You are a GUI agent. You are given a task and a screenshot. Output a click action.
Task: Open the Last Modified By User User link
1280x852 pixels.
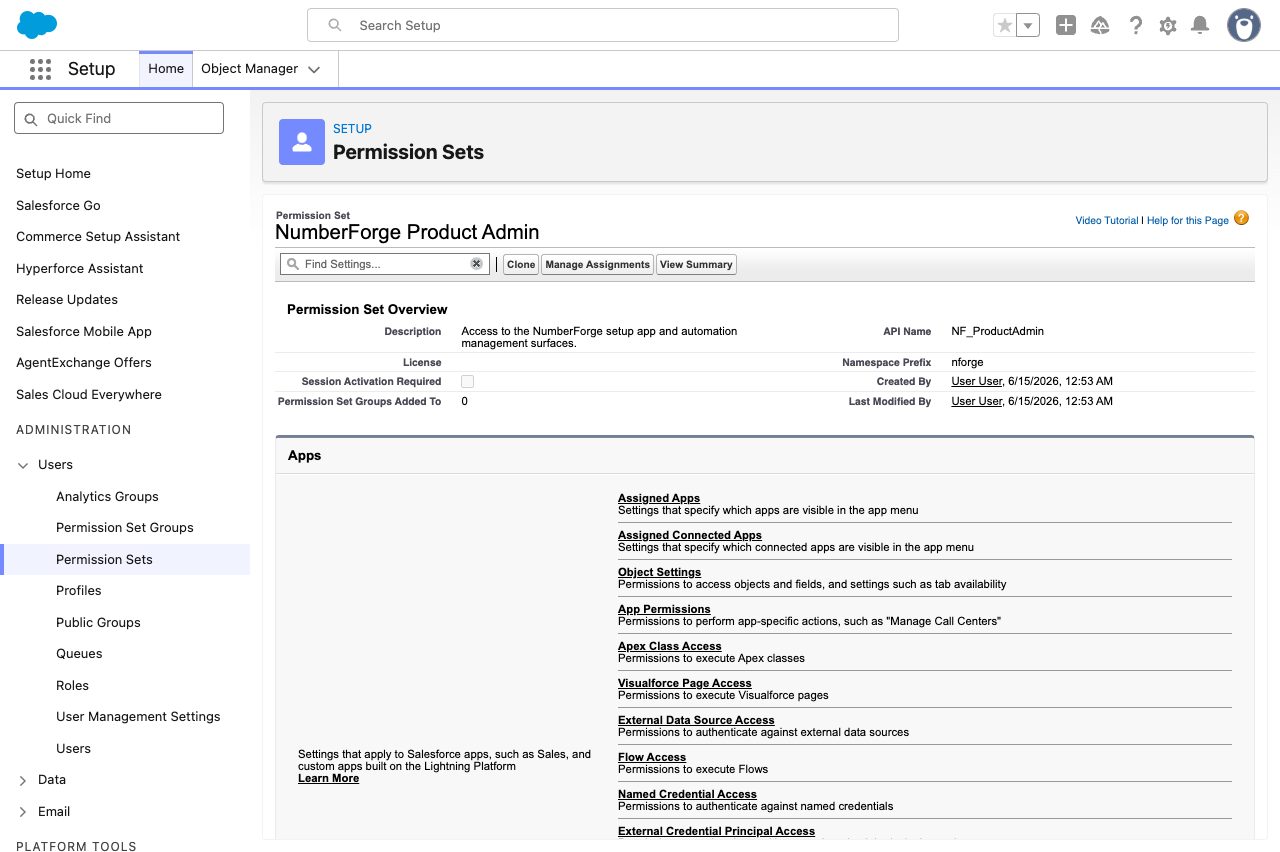point(977,401)
